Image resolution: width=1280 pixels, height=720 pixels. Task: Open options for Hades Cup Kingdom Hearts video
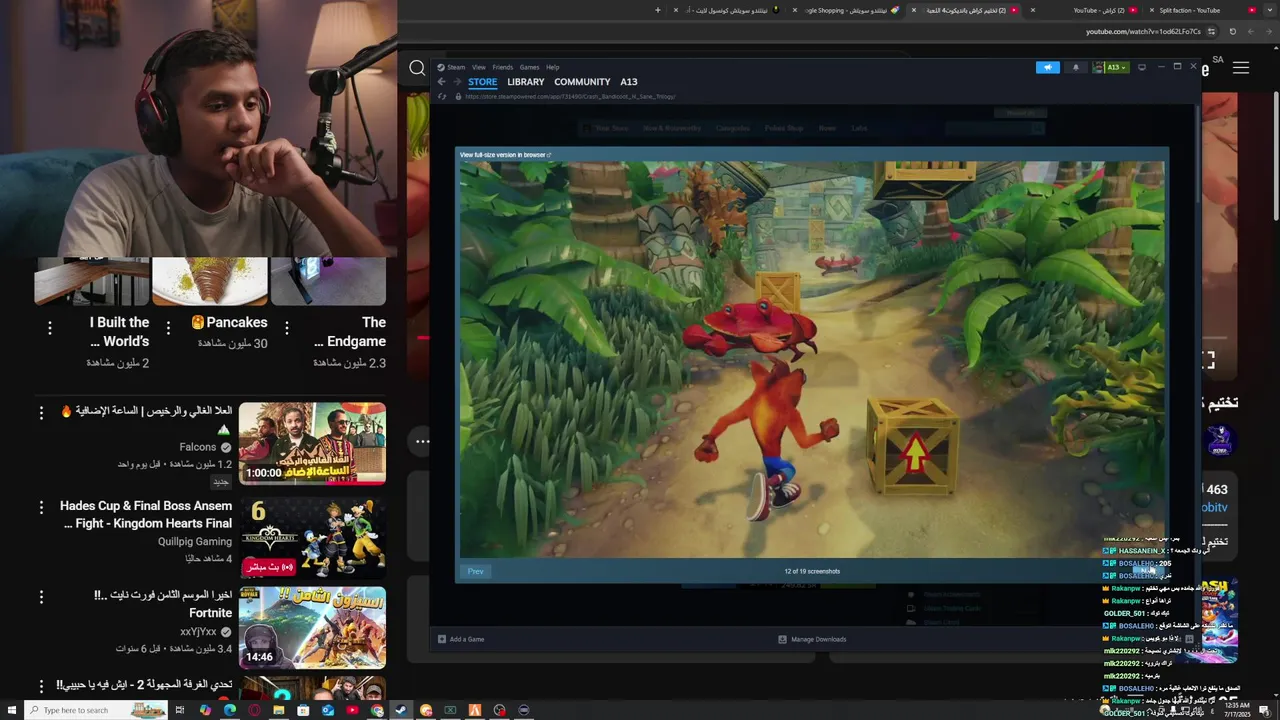coord(41,507)
